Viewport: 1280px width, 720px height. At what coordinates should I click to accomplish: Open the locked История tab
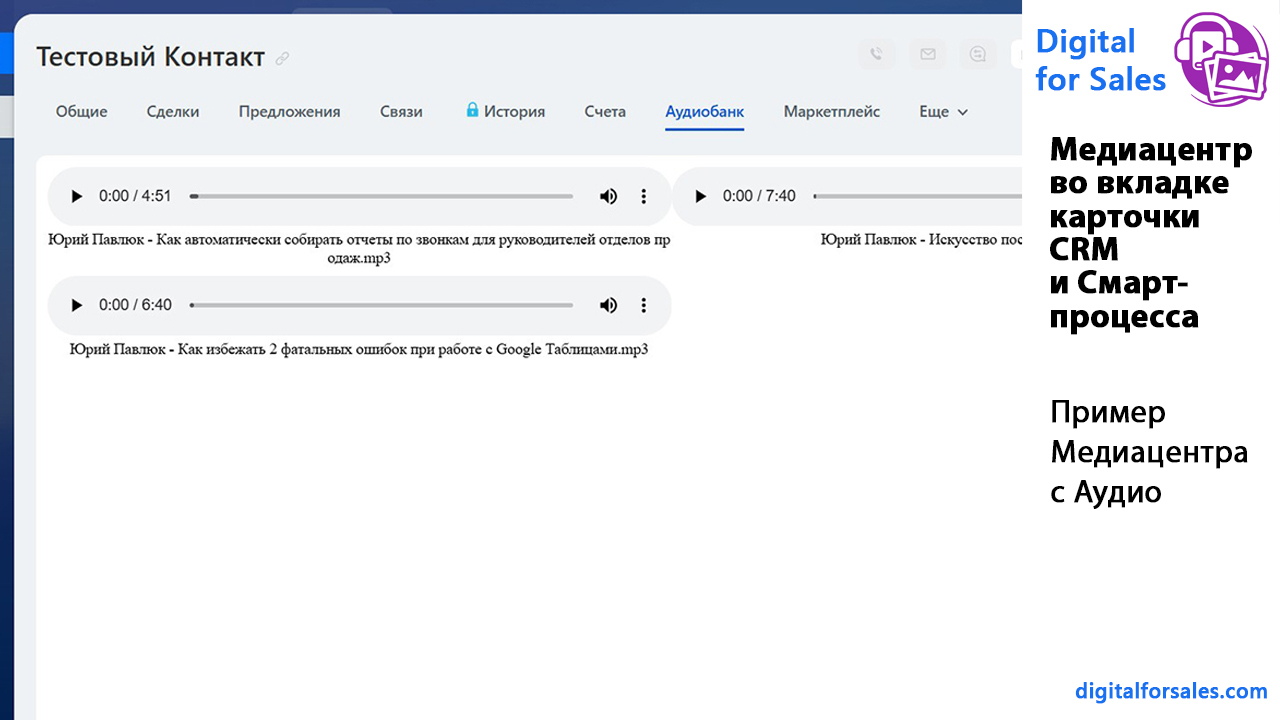point(506,112)
